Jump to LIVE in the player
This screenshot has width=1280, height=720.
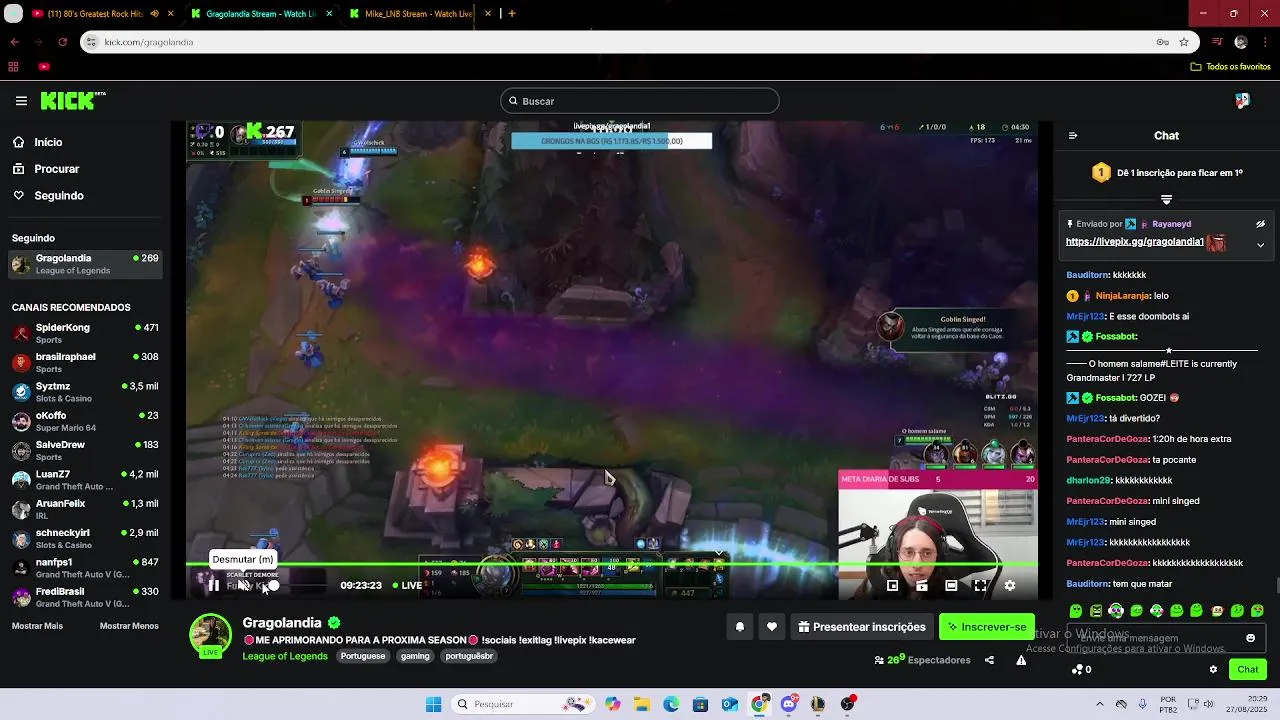click(x=407, y=585)
